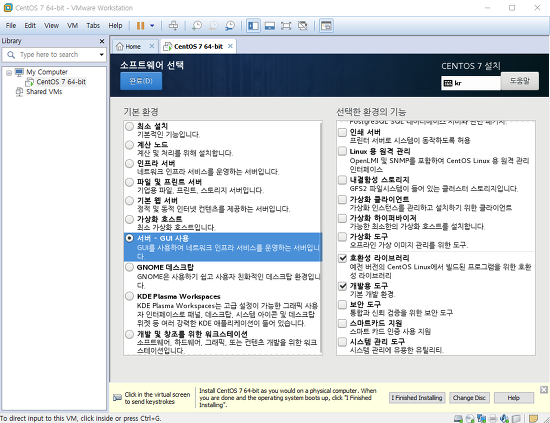Open the Help menu
The image size is (550, 423).
(x=115, y=26)
